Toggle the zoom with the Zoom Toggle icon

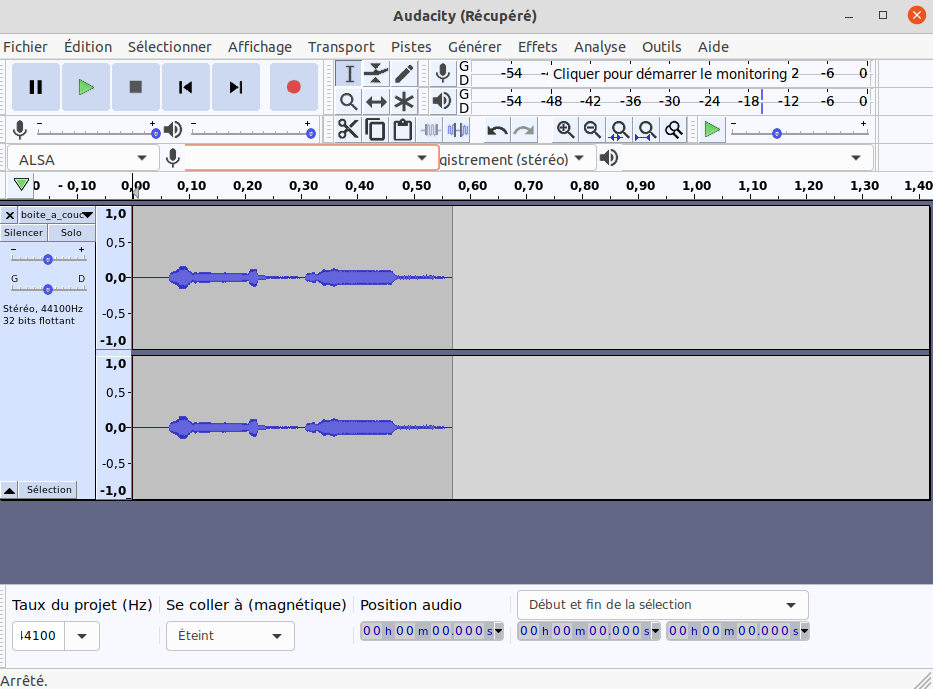click(674, 130)
